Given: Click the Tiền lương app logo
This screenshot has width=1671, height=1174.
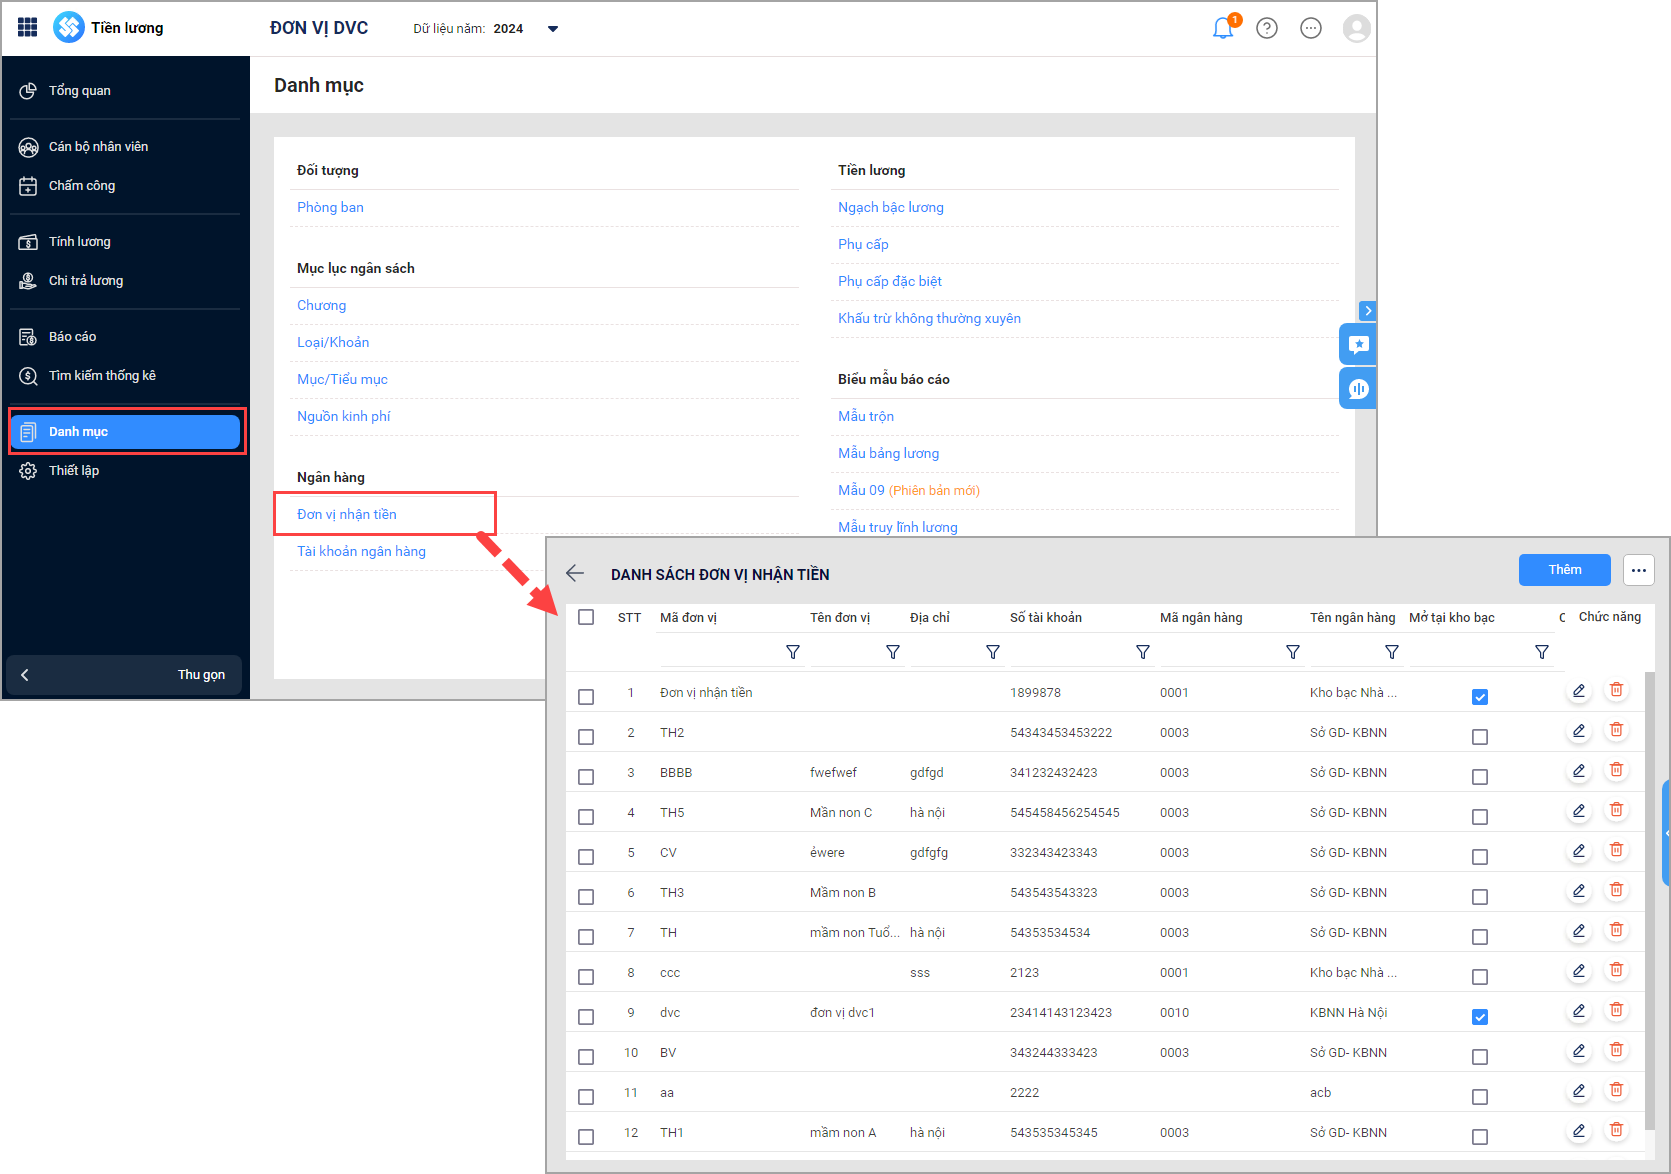Looking at the screenshot, I should [x=69, y=27].
